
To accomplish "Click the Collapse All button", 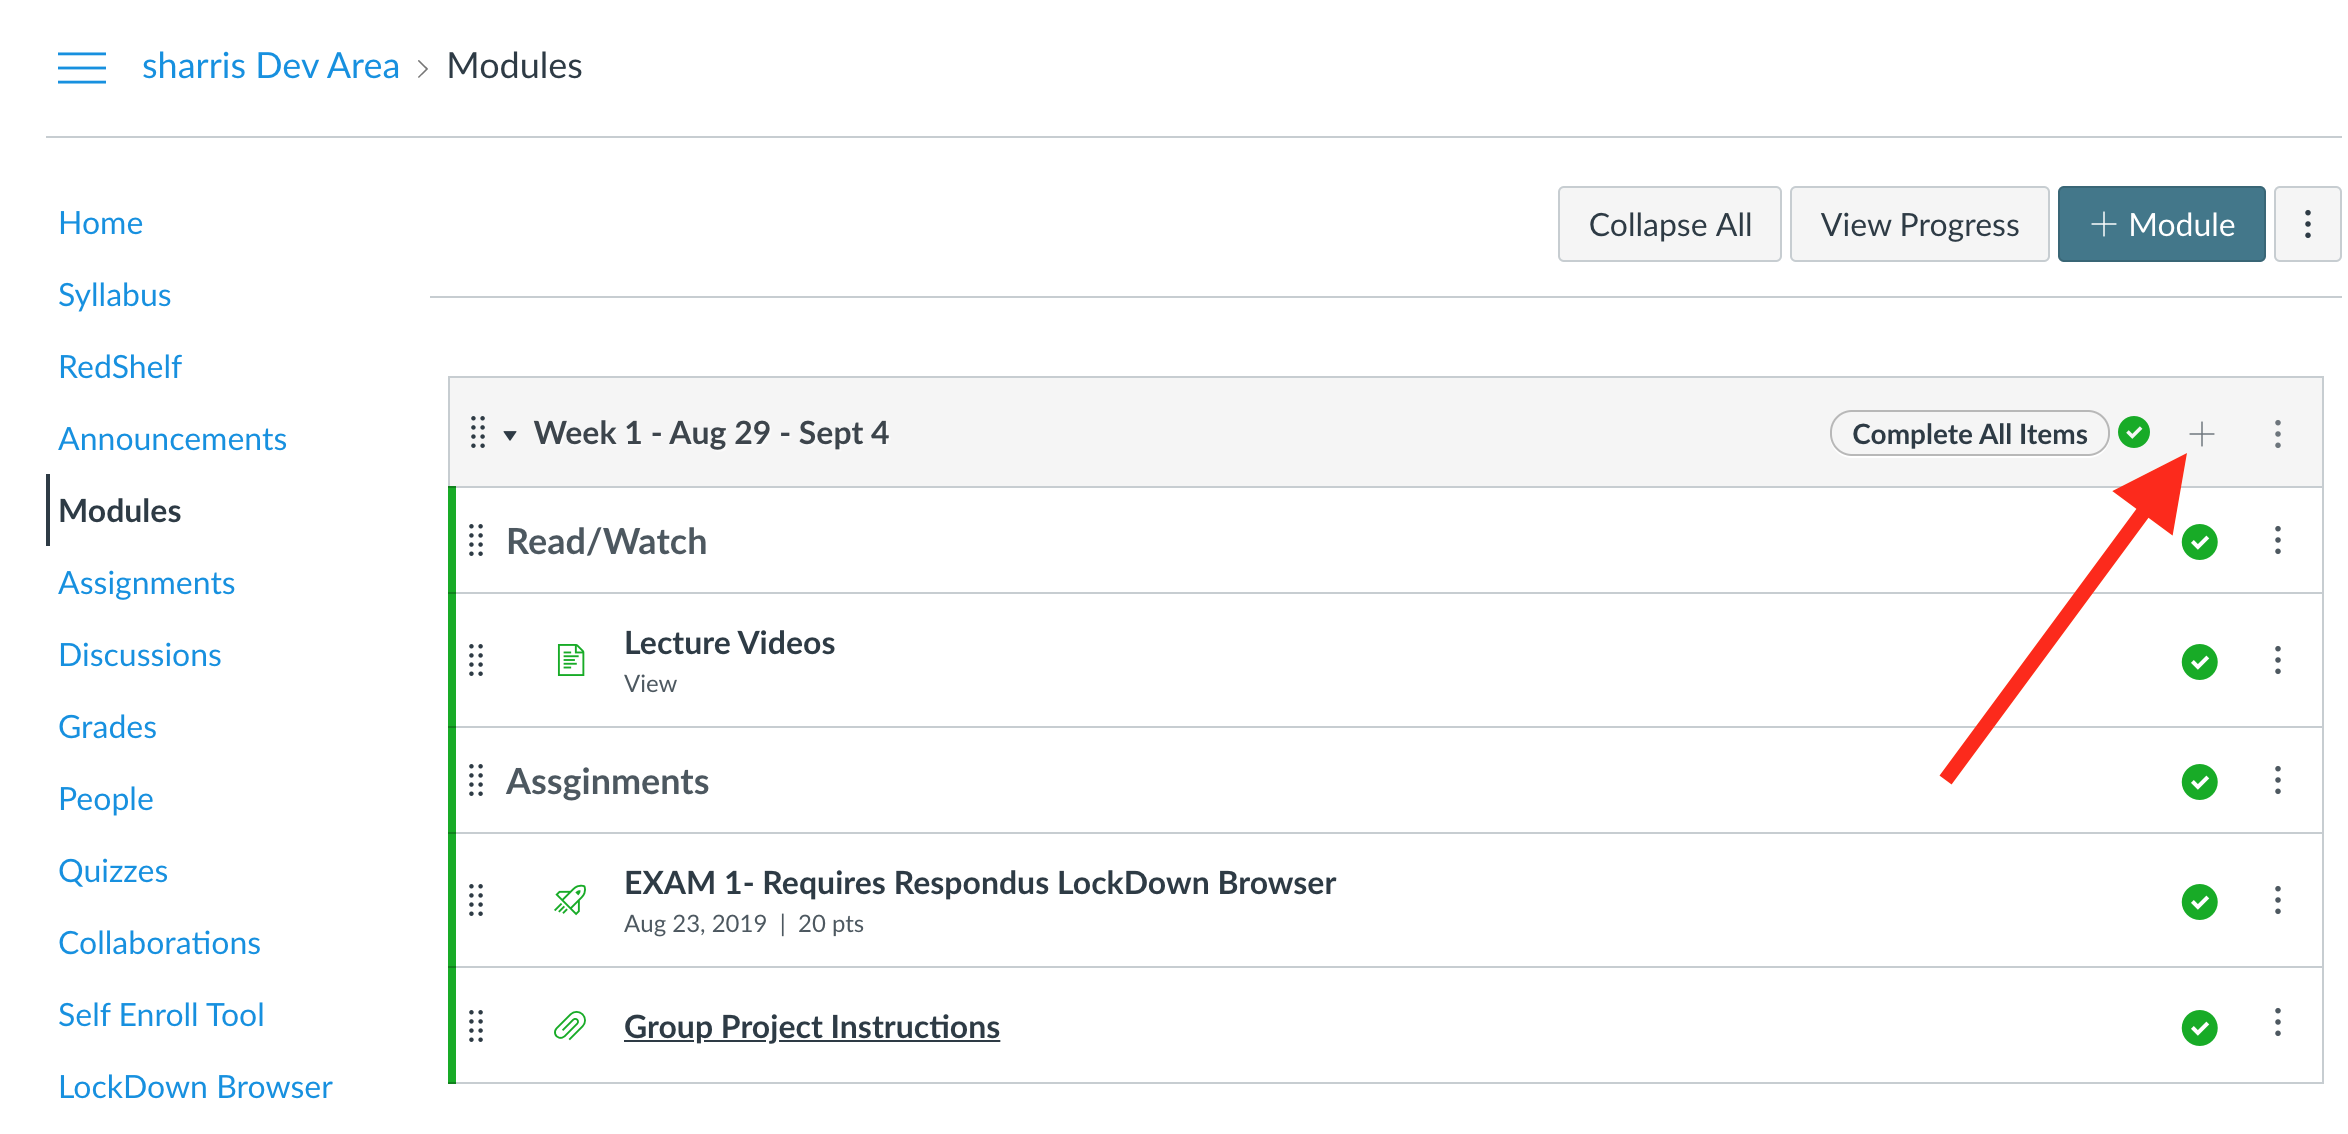I will [x=1669, y=224].
